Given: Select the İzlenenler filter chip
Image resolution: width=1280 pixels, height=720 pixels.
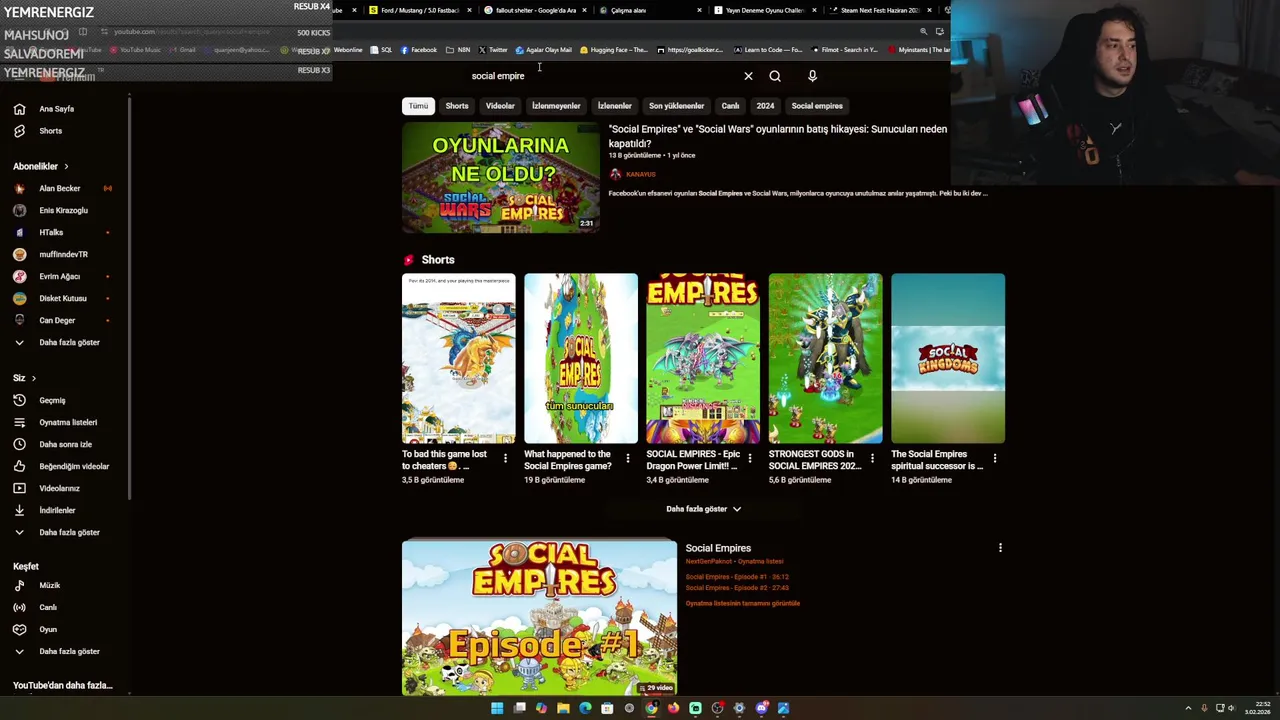Looking at the screenshot, I should pyautogui.click(x=615, y=106).
